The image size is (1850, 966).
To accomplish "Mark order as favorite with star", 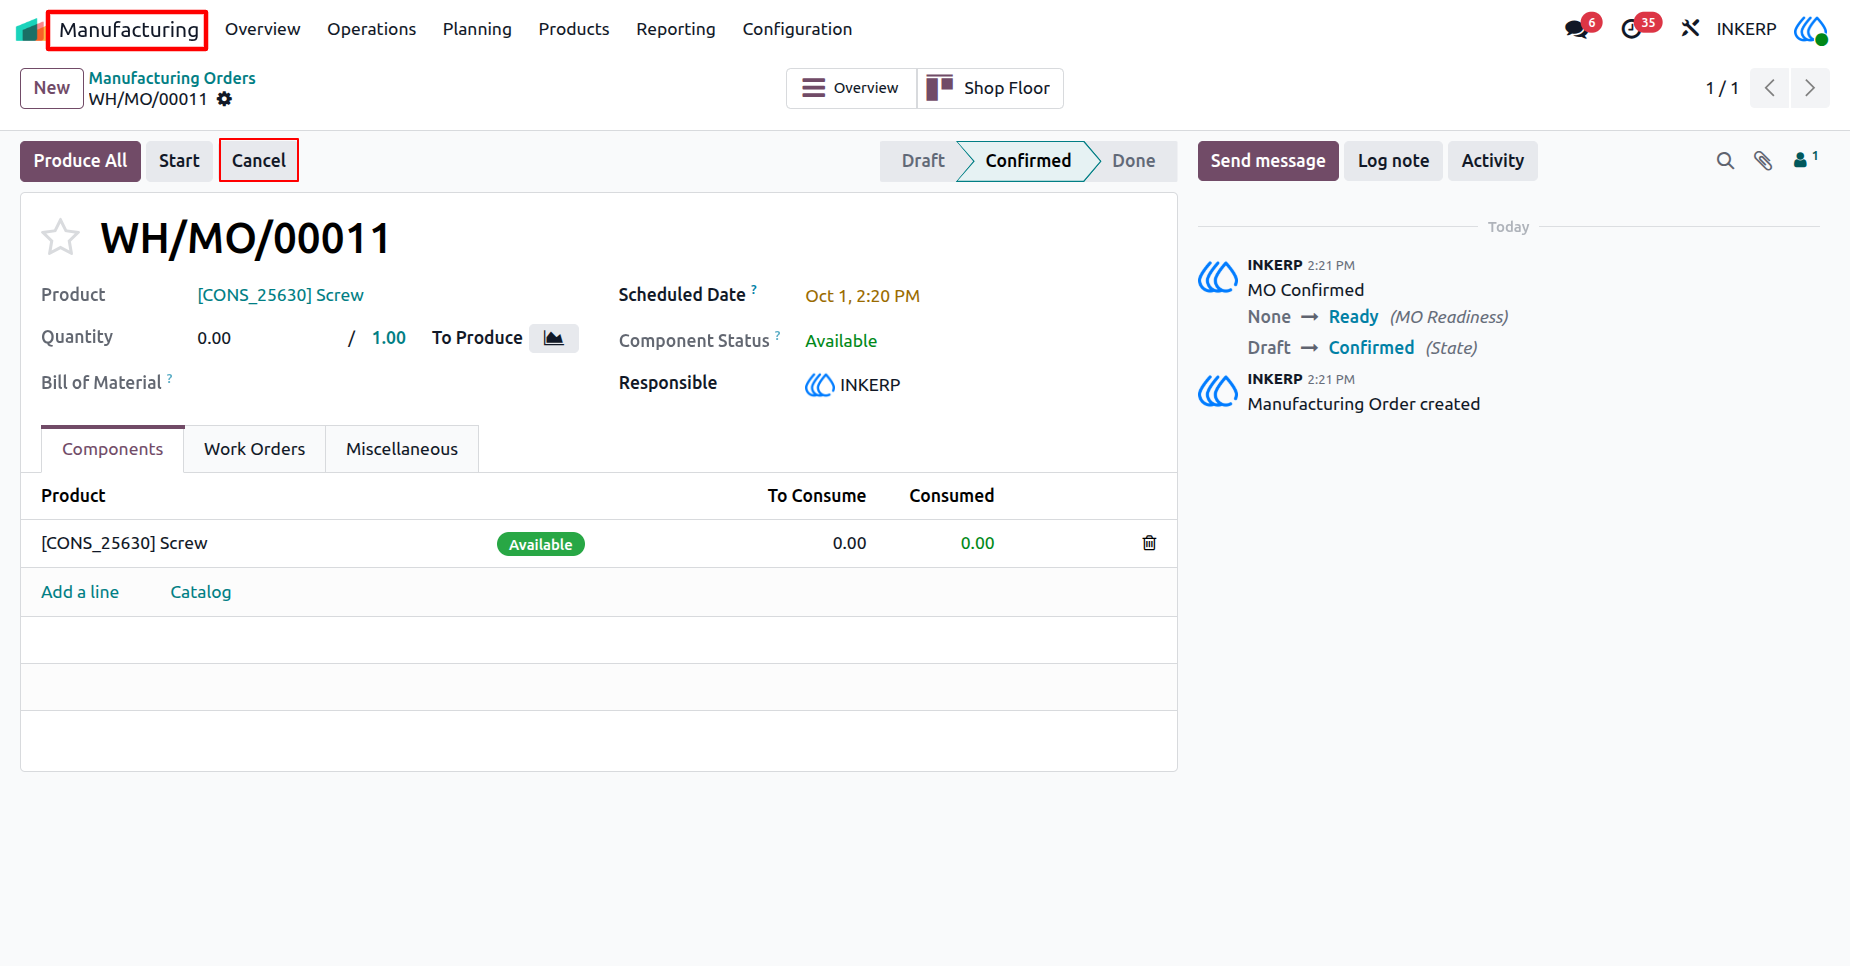I will click(60, 238).
